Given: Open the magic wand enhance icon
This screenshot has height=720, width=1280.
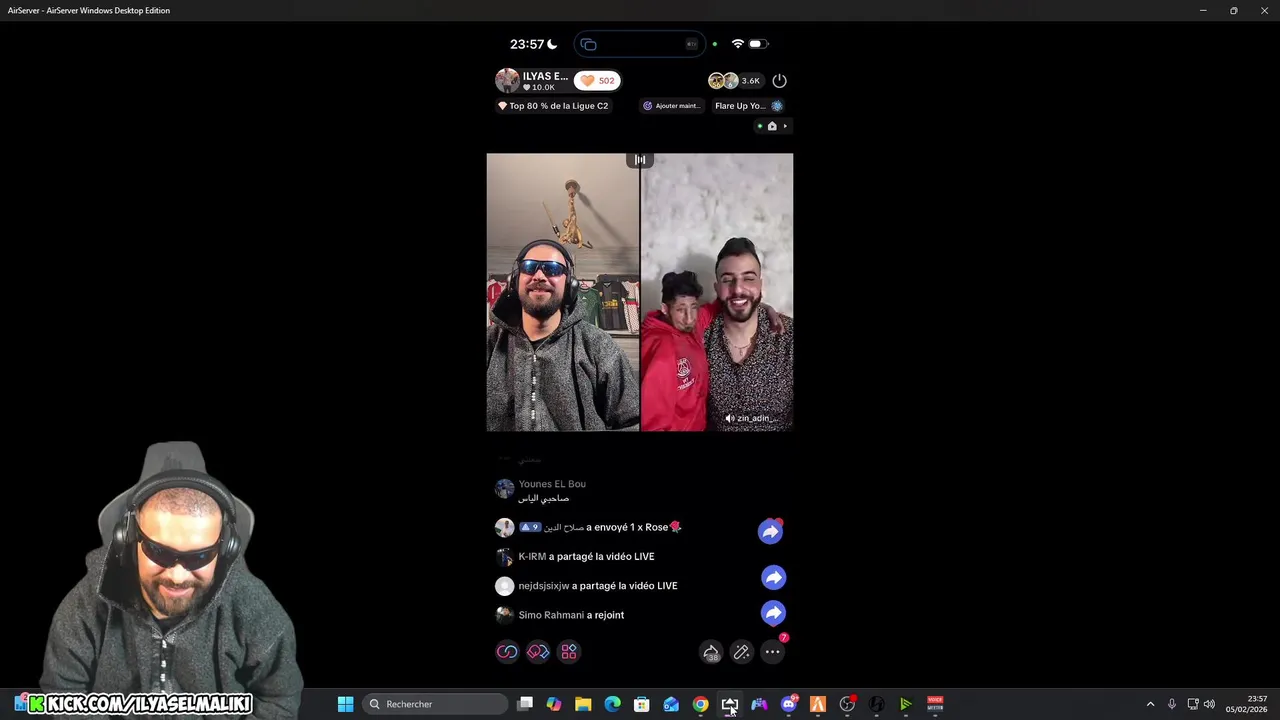Looking at the screenshot, I should click(x=741, y=652).
